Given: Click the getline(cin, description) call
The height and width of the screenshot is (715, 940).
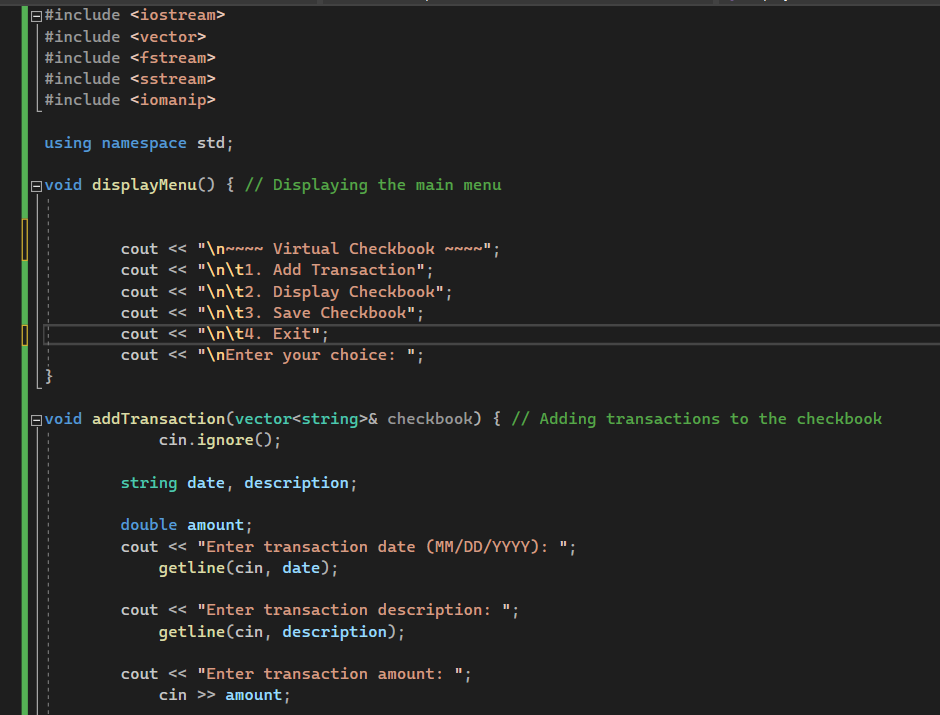Looking at the screenshot, I should point(281,631).
